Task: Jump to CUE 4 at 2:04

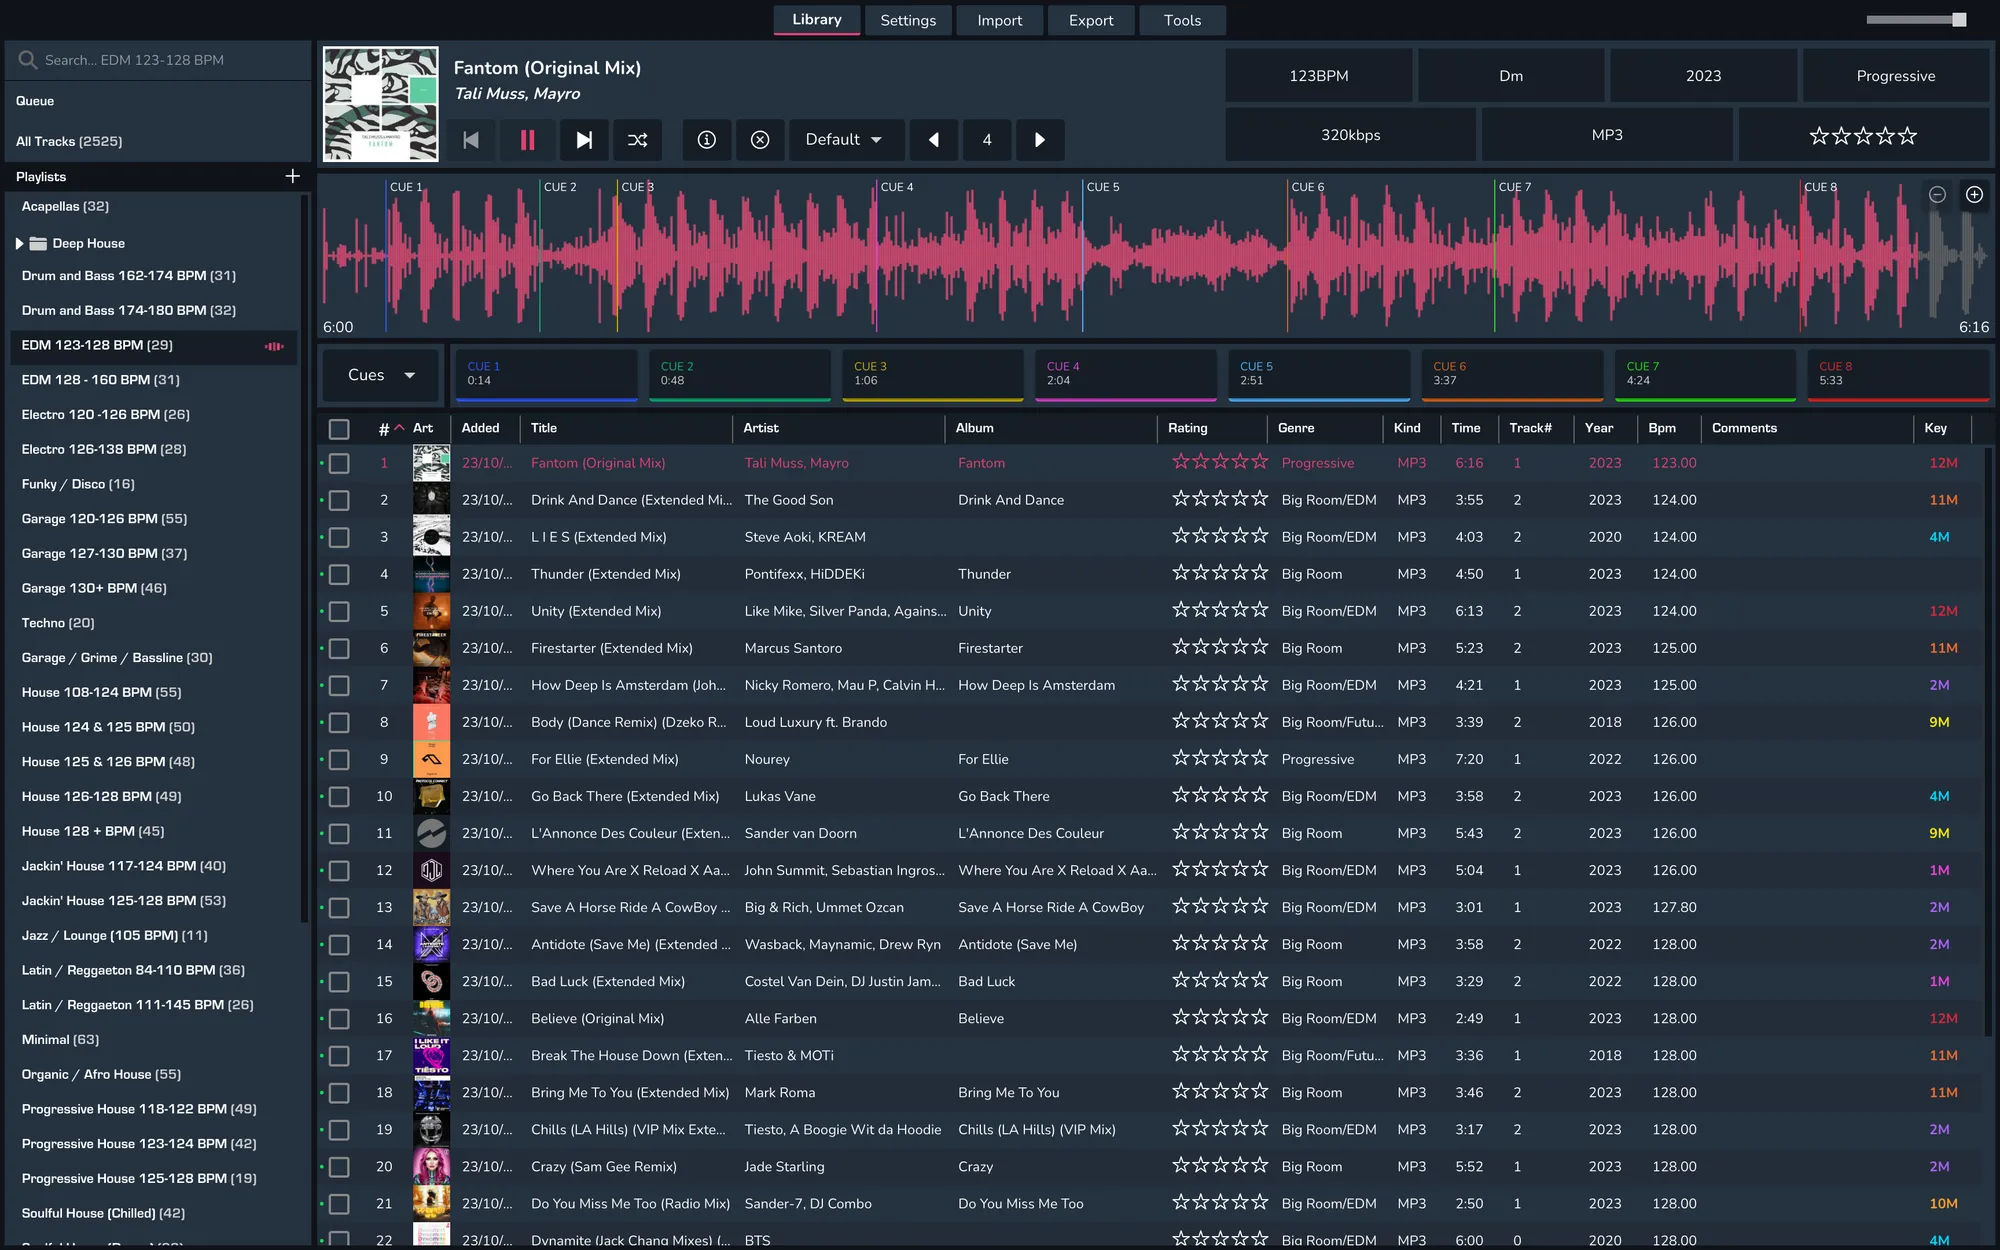Action: pos(1125,374)
